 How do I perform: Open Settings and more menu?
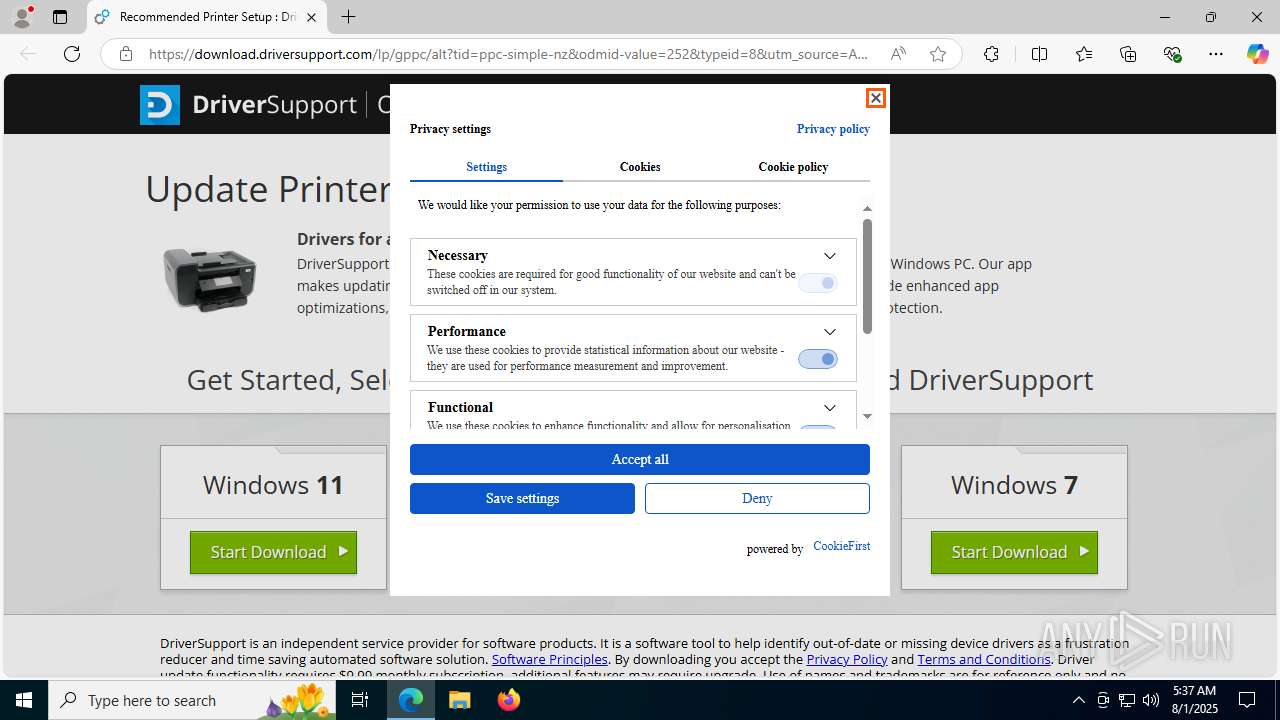coord(1216,54)
